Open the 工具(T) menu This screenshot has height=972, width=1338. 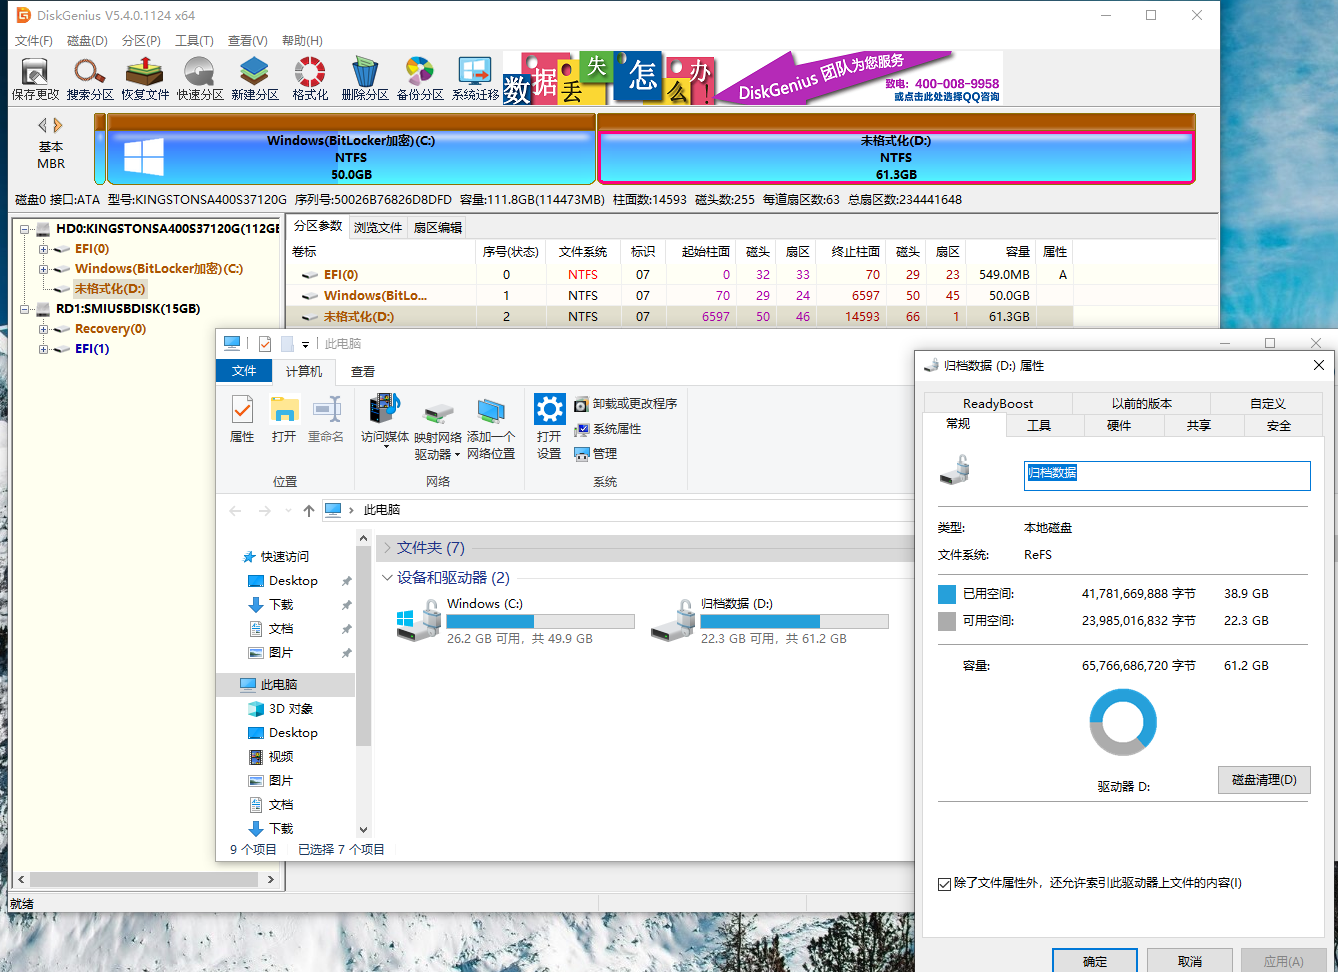(x=194, y=41)
